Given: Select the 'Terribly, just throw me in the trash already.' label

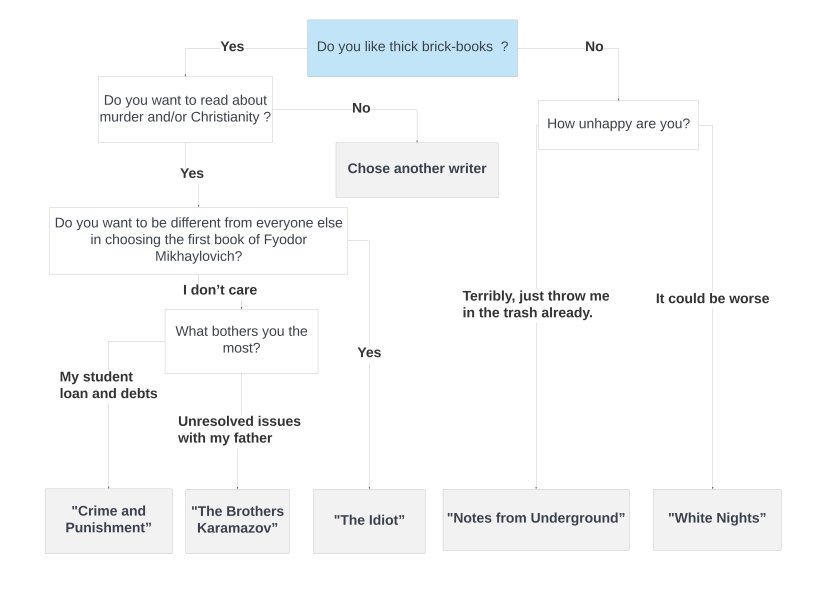Looking at the screenshot, I should point(536,304).
